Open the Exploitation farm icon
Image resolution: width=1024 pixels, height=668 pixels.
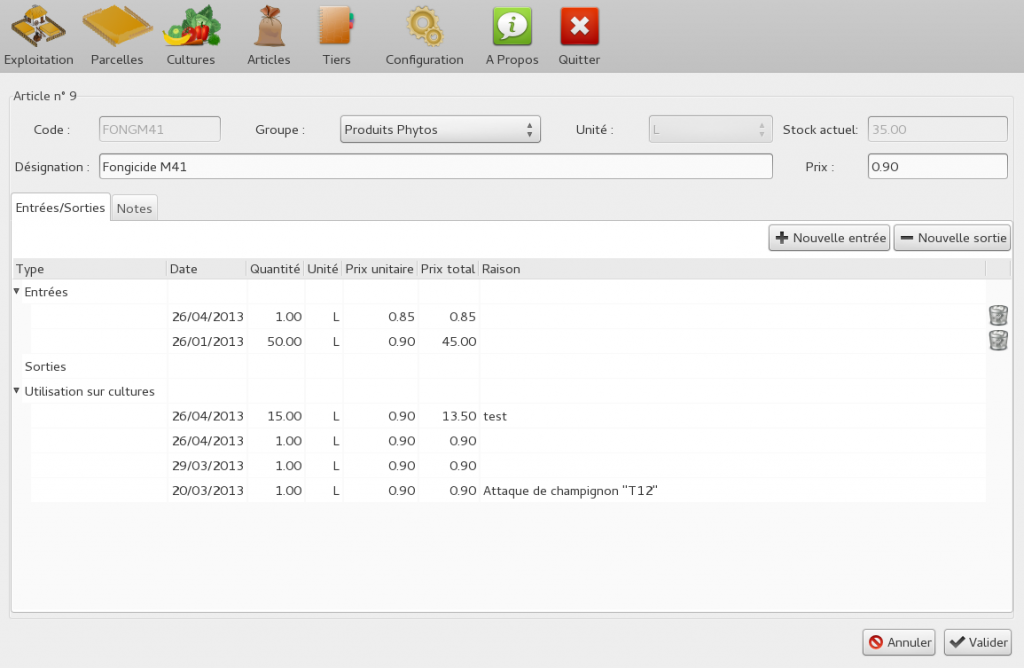point(38,27)
